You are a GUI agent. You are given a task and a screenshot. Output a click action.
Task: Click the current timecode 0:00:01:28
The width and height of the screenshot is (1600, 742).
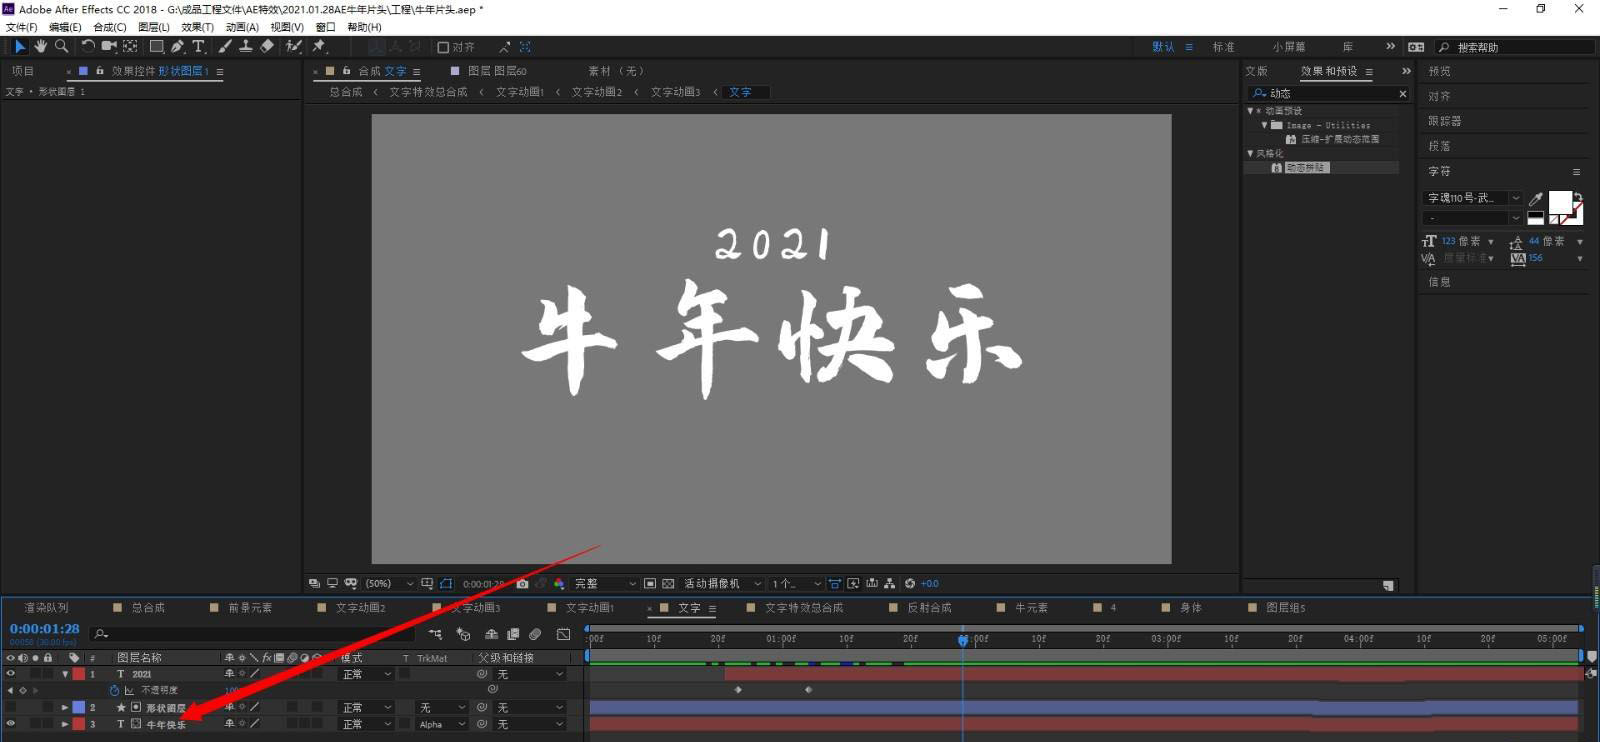pos(45,629)
